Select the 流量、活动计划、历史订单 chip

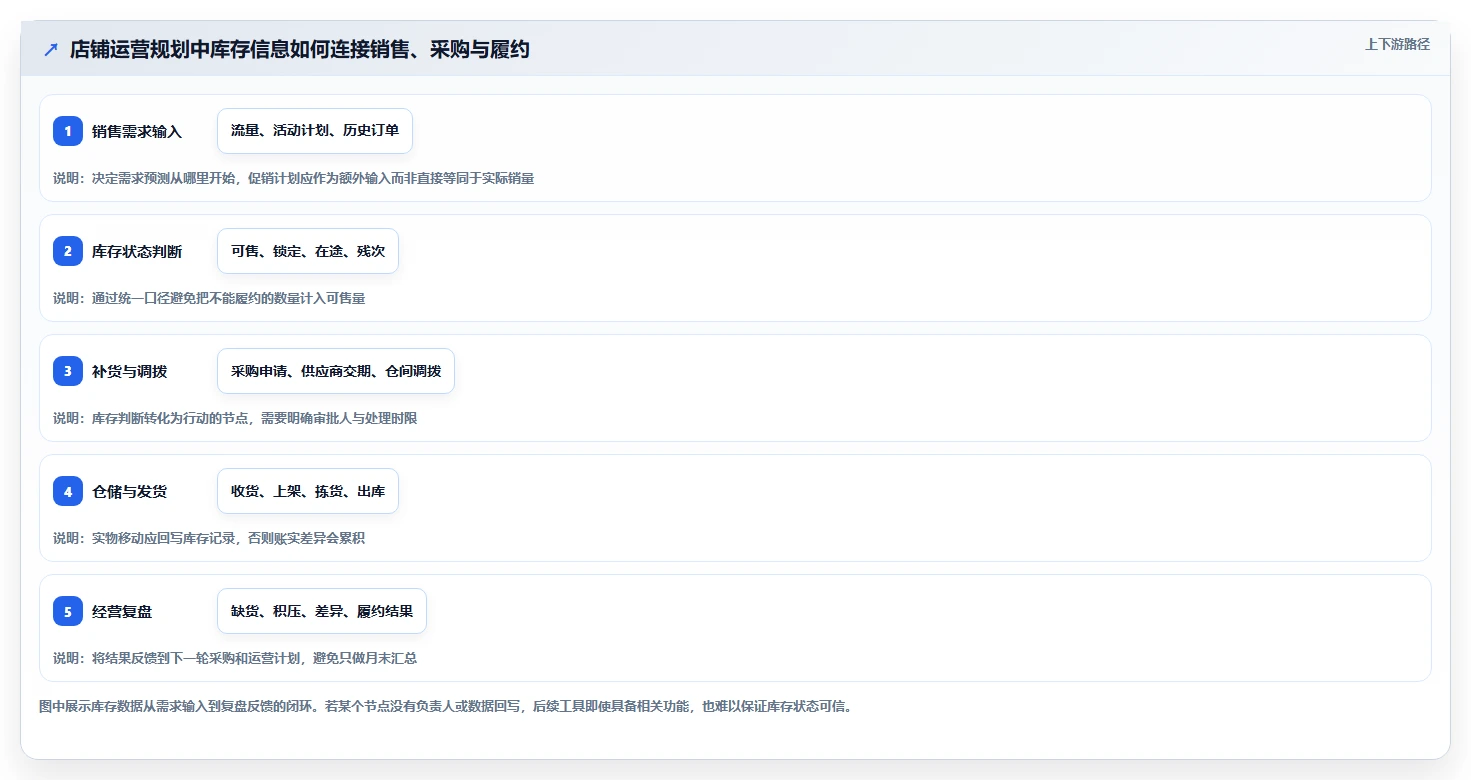(315, 131)
